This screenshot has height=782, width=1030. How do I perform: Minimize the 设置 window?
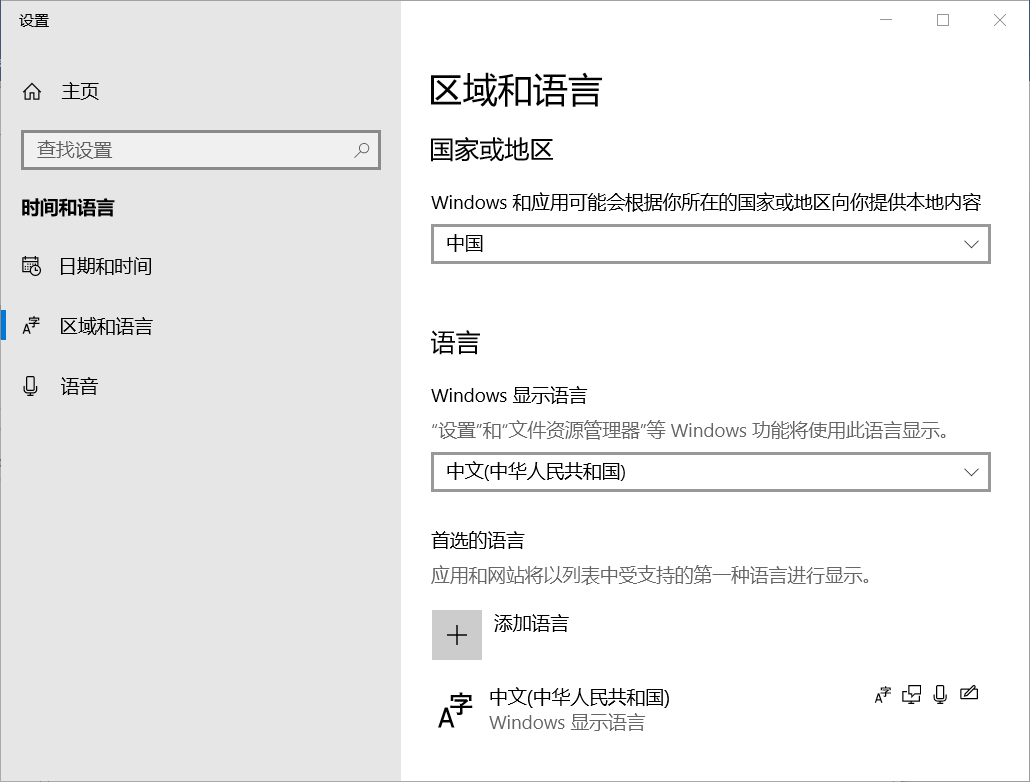tap(885, 20)
